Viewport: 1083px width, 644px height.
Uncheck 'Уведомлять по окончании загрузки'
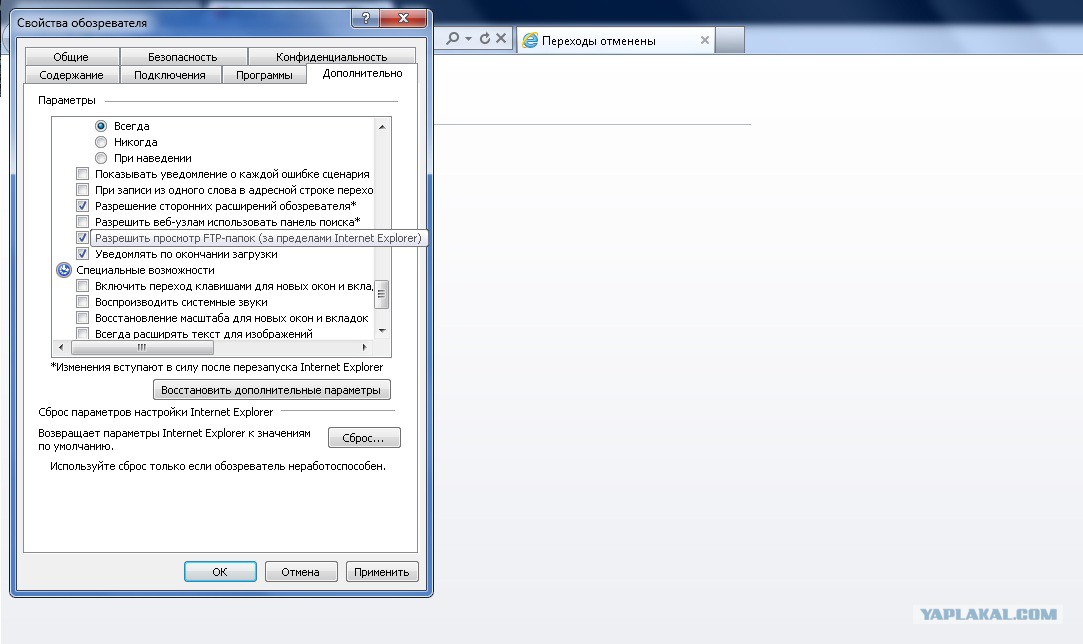coord(82,254)
